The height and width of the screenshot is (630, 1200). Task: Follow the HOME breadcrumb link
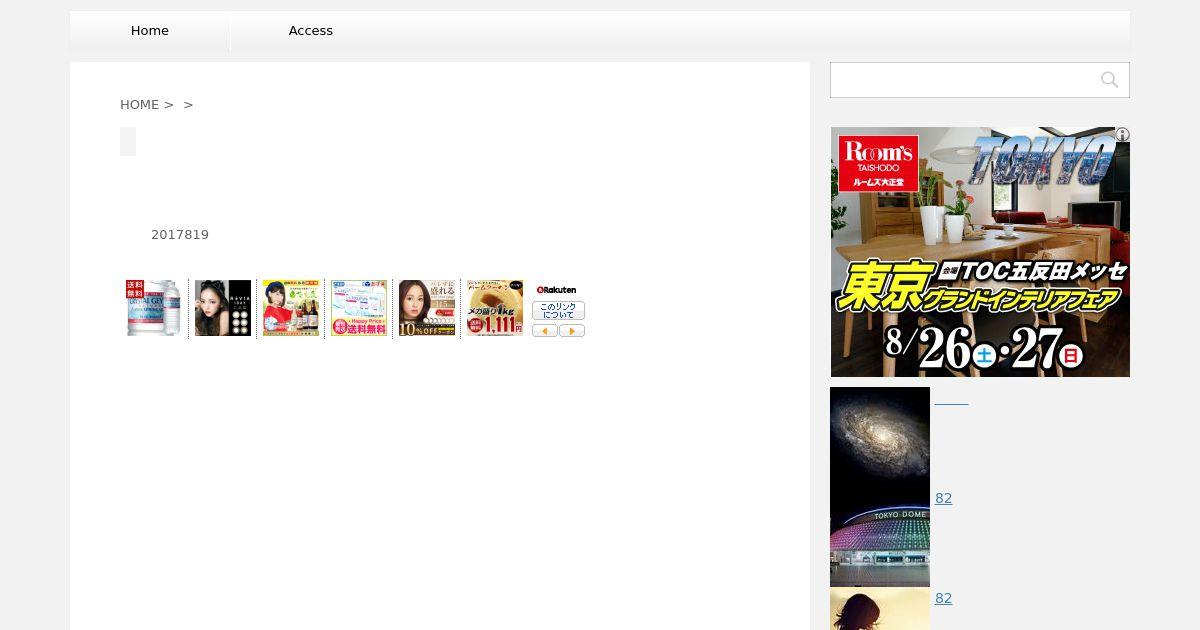140,104
